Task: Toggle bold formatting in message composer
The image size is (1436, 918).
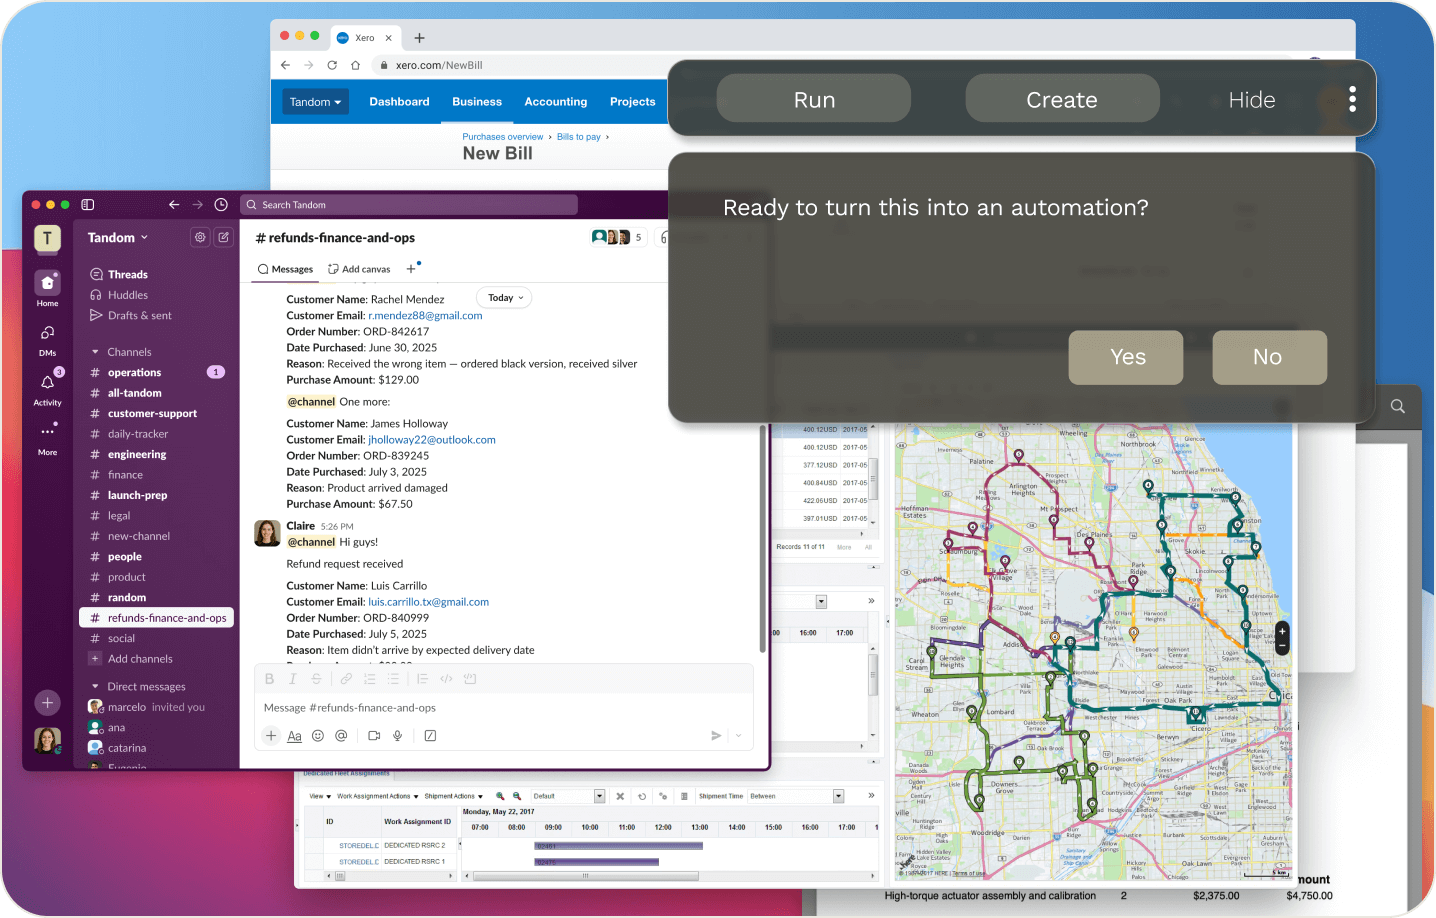Action: click(x=269, y=679)
